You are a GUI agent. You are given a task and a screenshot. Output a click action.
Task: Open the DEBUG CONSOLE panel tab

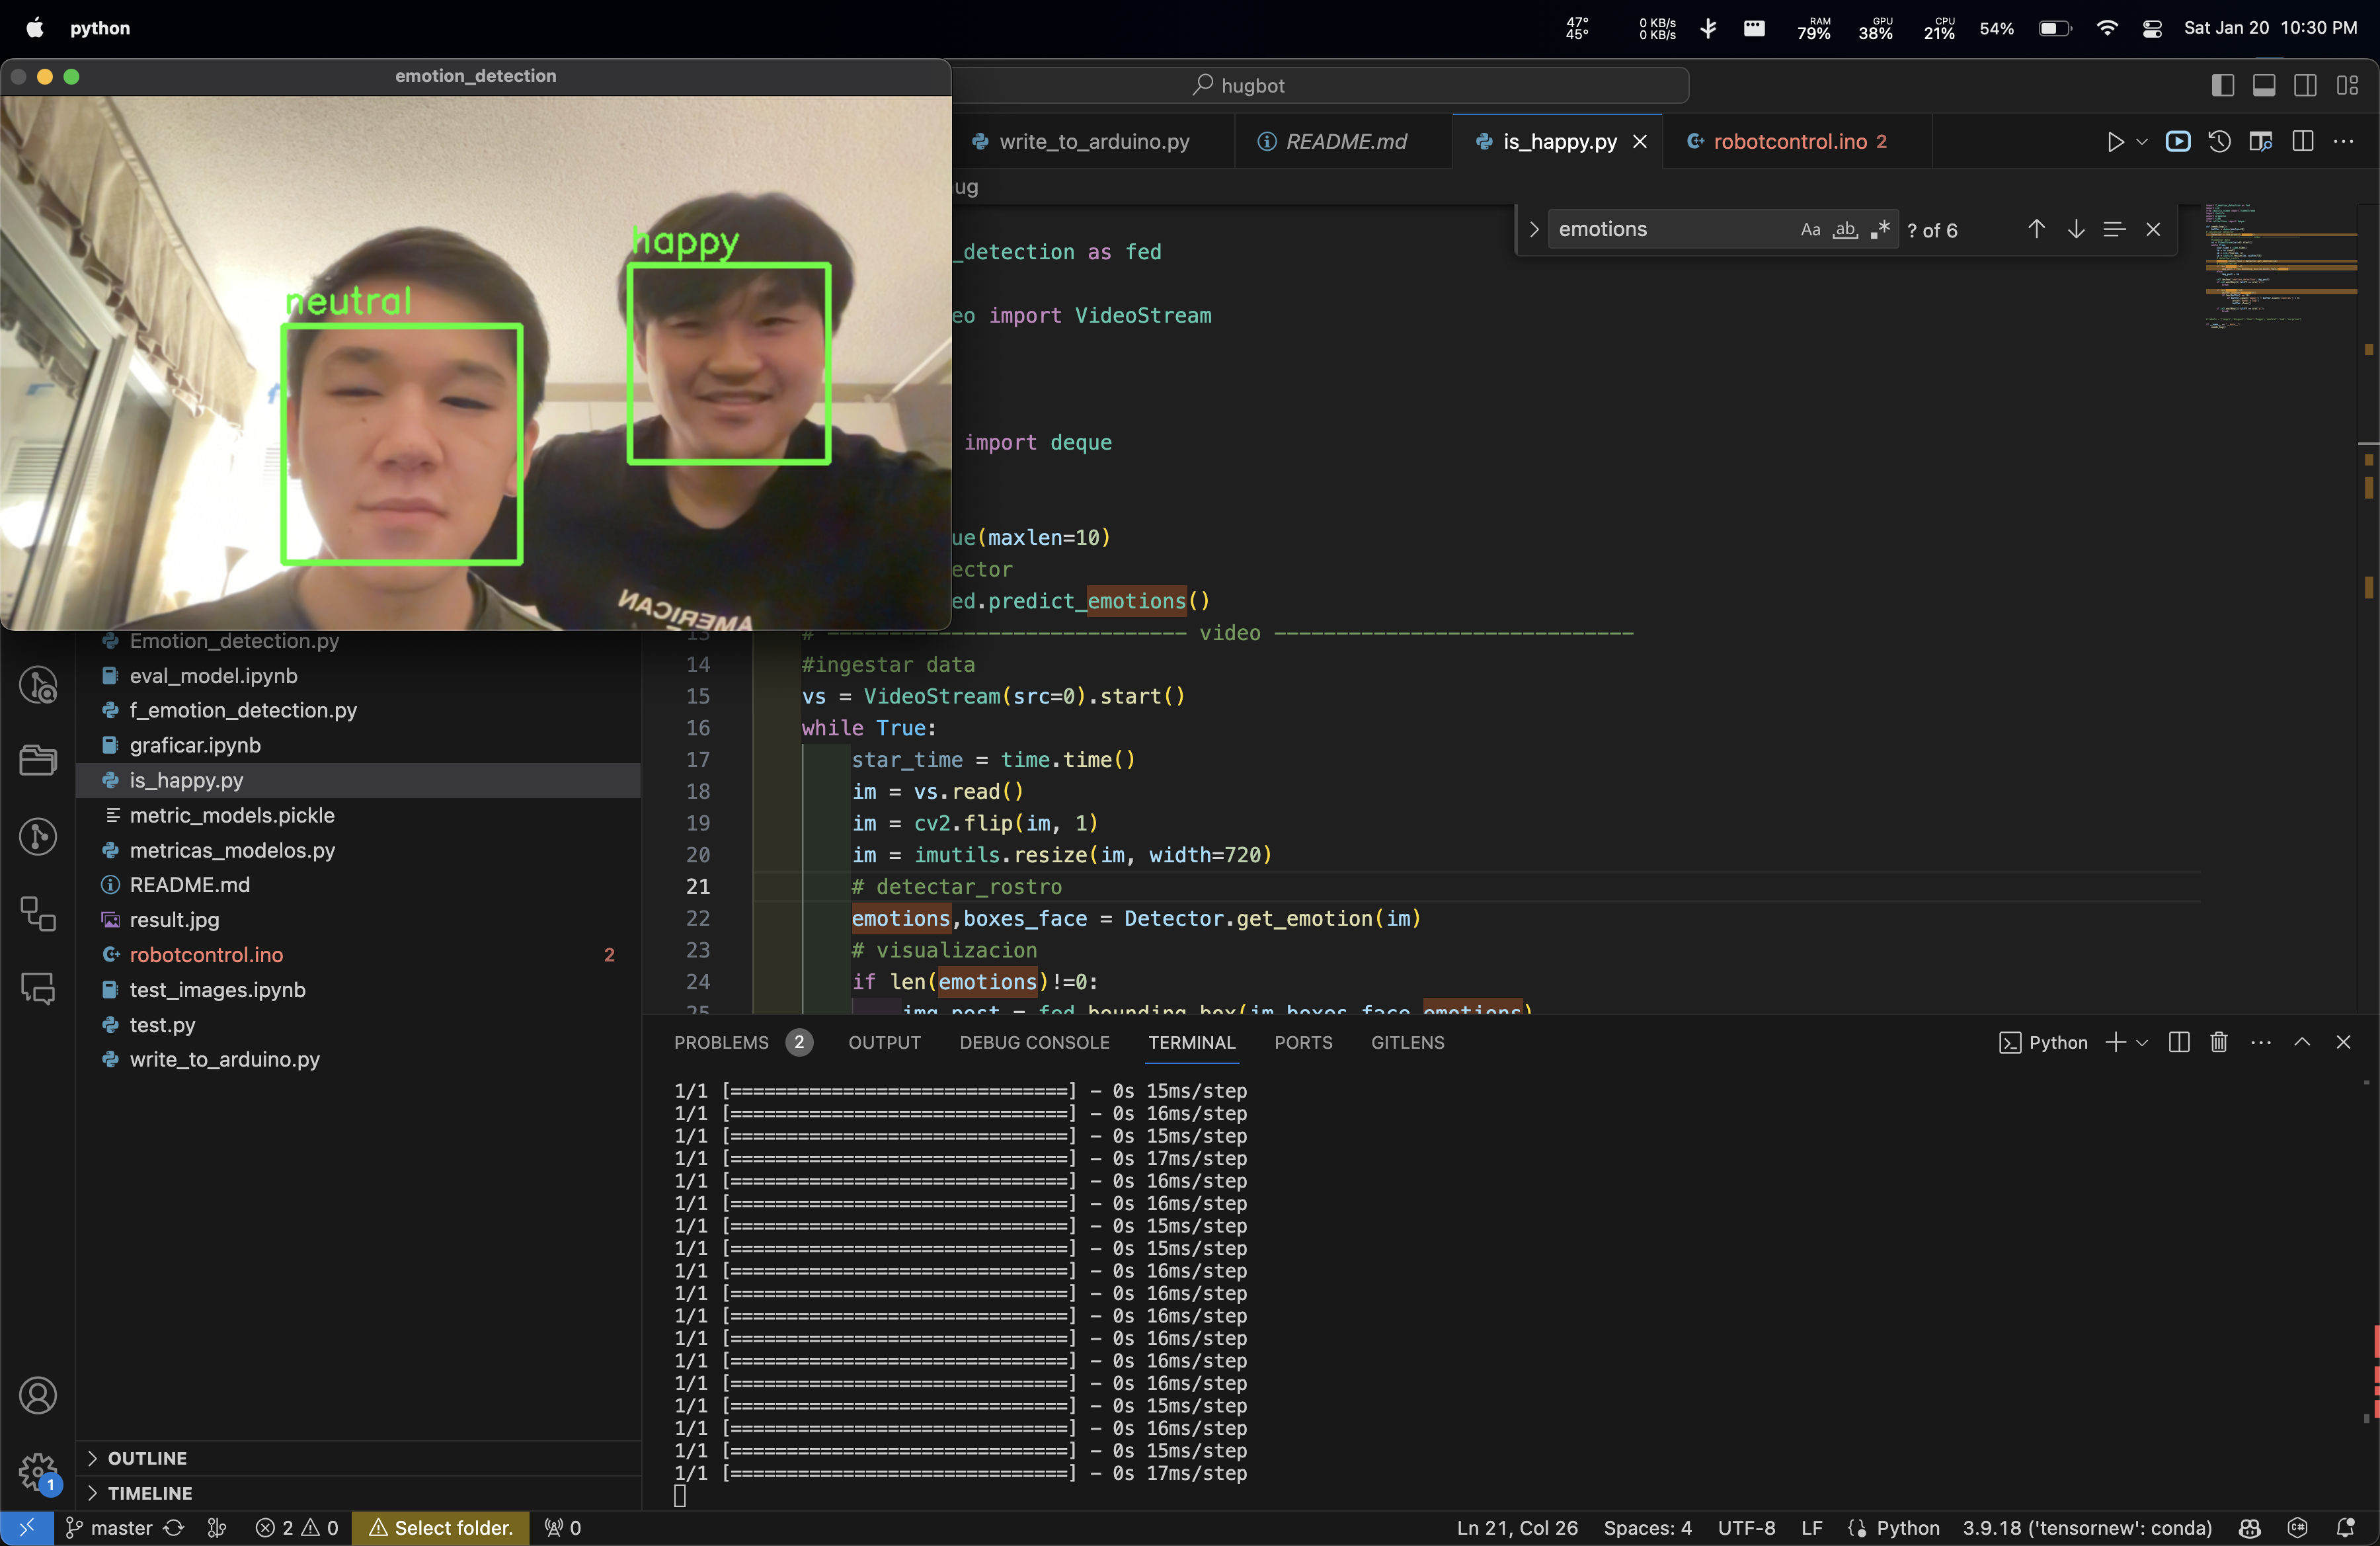tap(1034, 1042)
